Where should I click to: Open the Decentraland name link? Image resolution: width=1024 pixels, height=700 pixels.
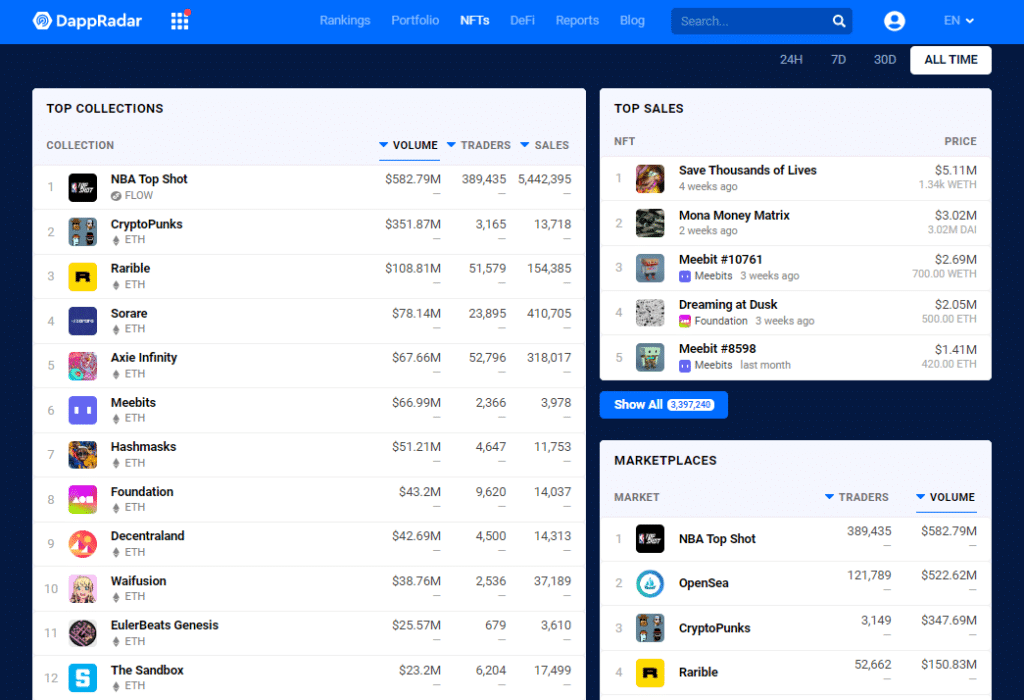[x=148, y=536]
